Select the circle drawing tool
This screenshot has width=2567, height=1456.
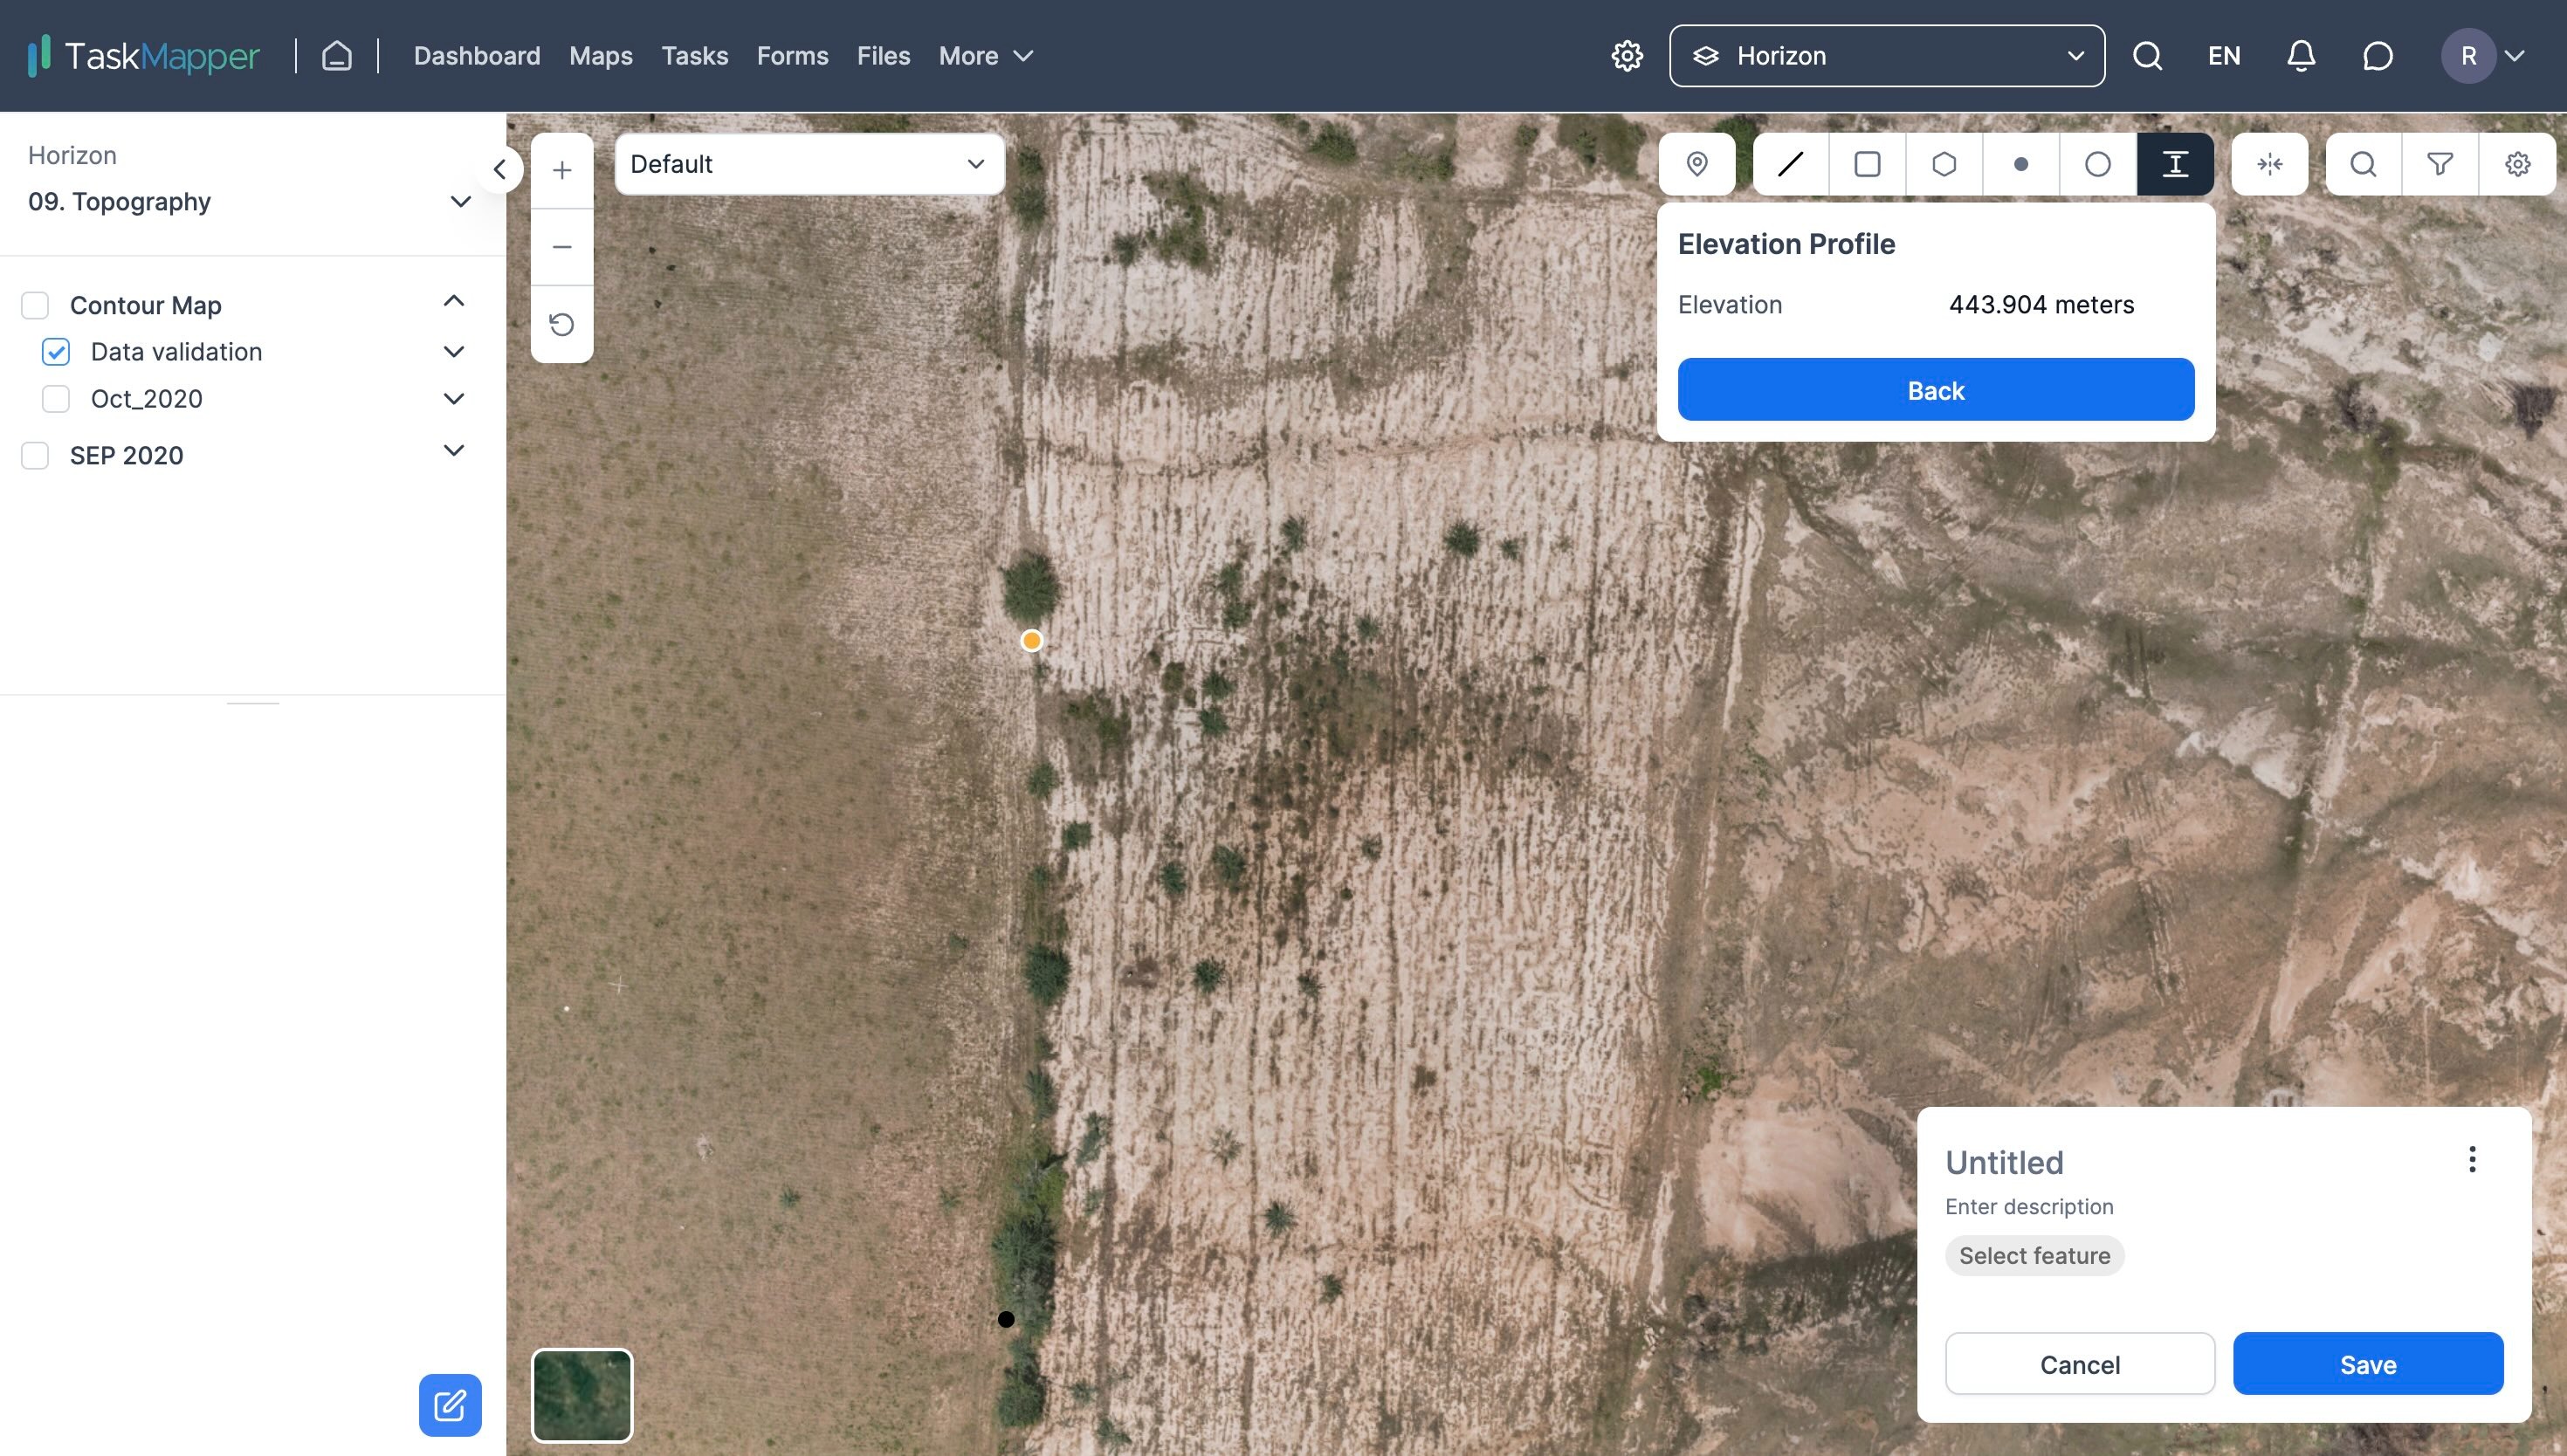(2098, 164)
